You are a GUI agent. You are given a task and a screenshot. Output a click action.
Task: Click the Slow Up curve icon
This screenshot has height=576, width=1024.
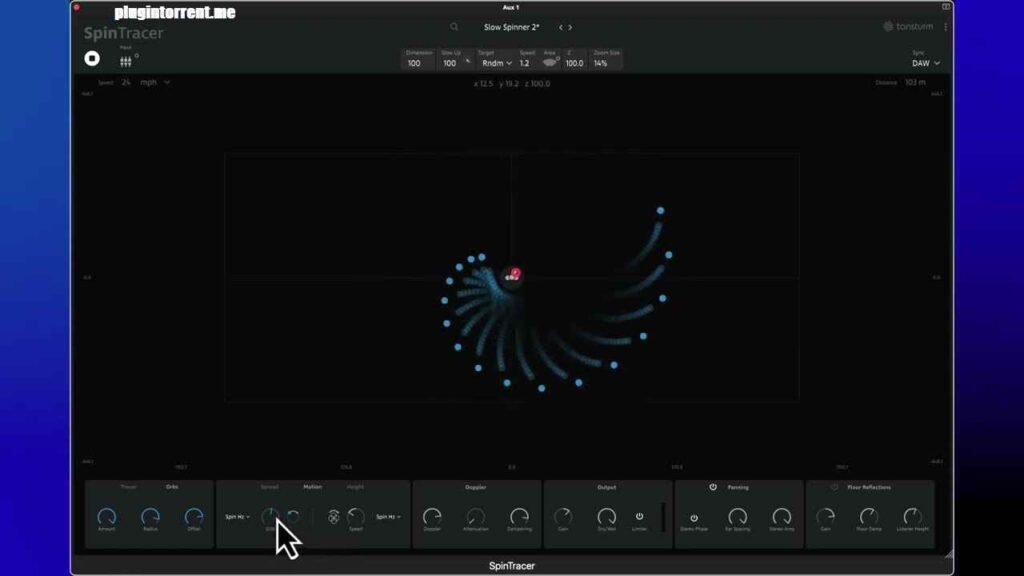click(468, 61)
